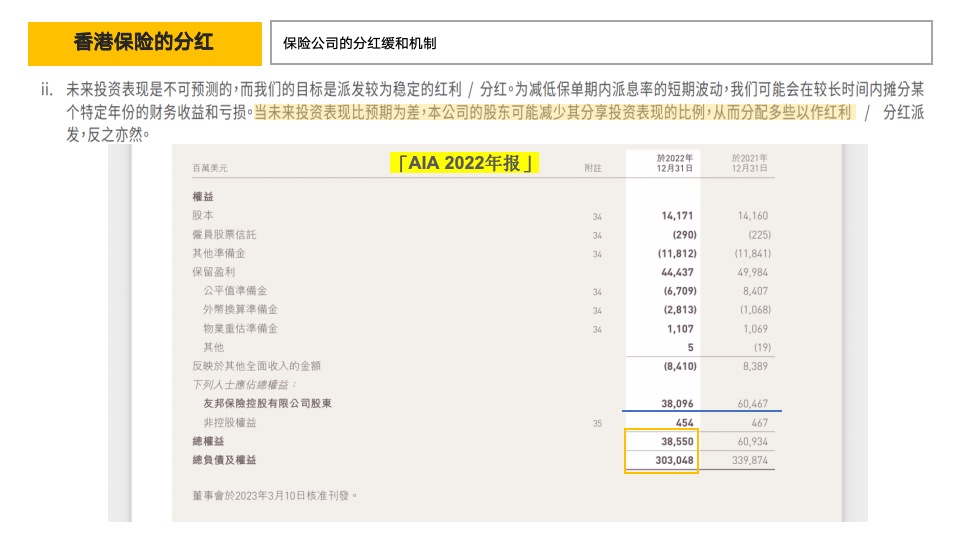Click the paragraph marker 'ii.'
The height and width of the screenshot is (540, 960).
pos(47,90)
